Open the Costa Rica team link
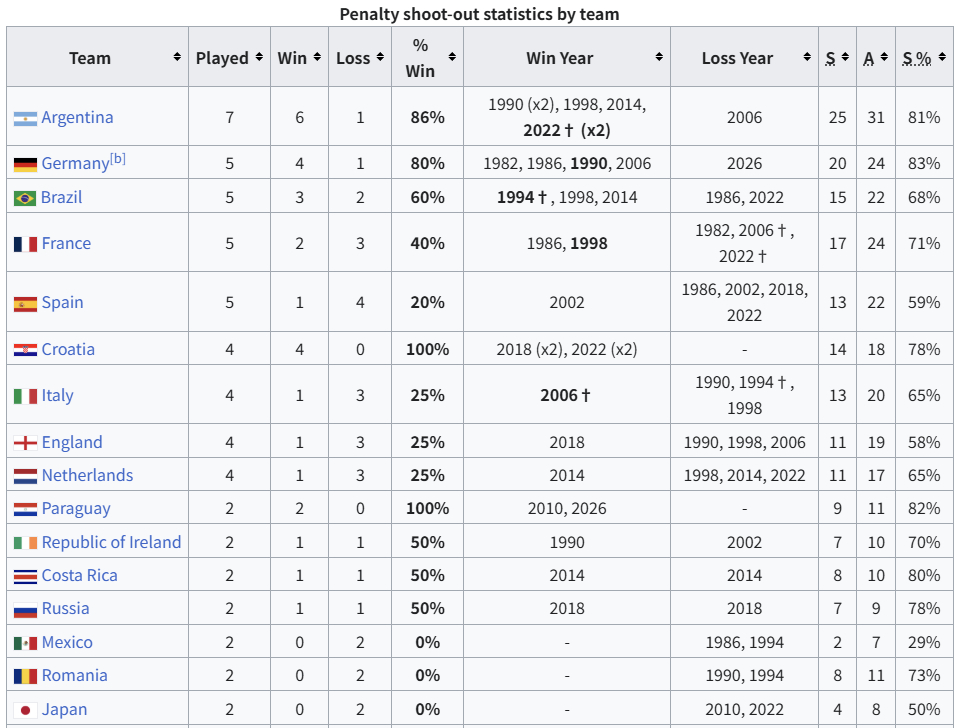Image resolution: width=959 pixels, height=728 pixels. (80, 576)
